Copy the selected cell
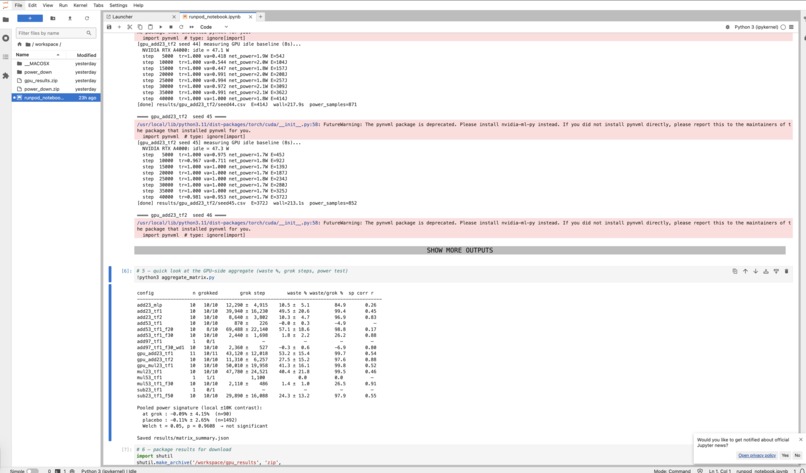Image resolution: width=806 pixels, height=473 pixels. click(140, 27)
